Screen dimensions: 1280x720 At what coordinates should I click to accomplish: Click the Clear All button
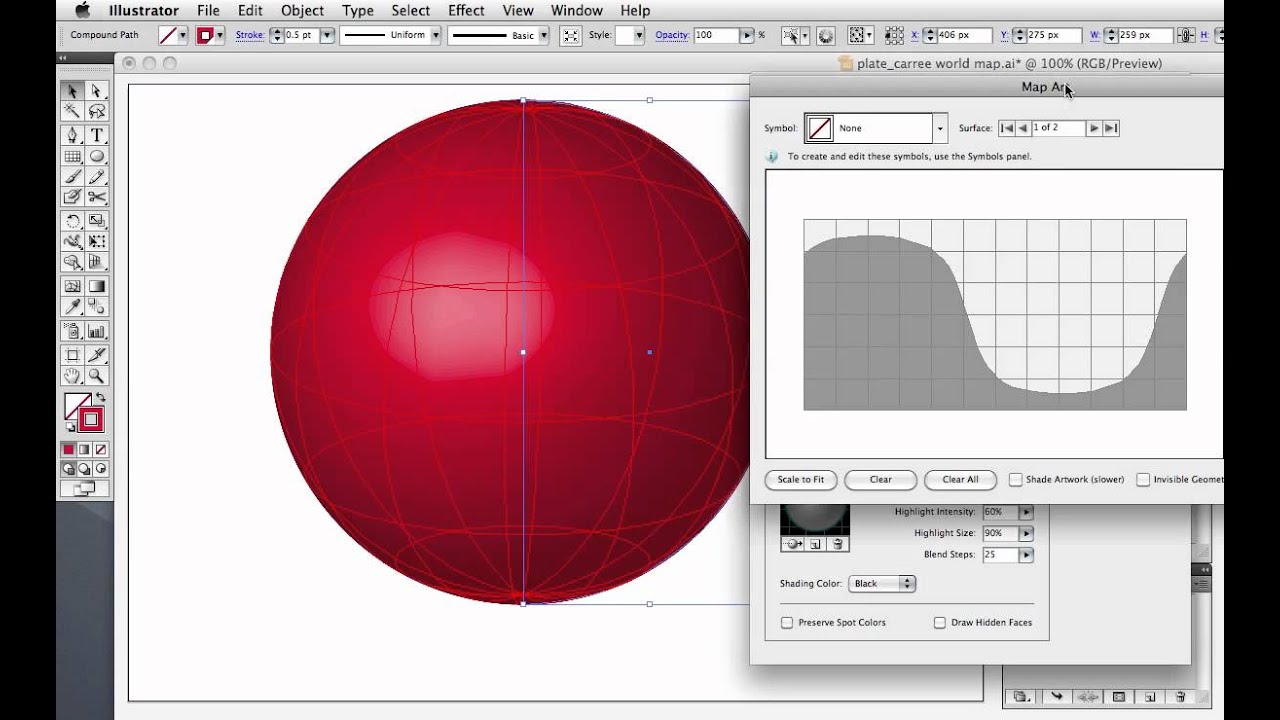(x=959, y=480)
